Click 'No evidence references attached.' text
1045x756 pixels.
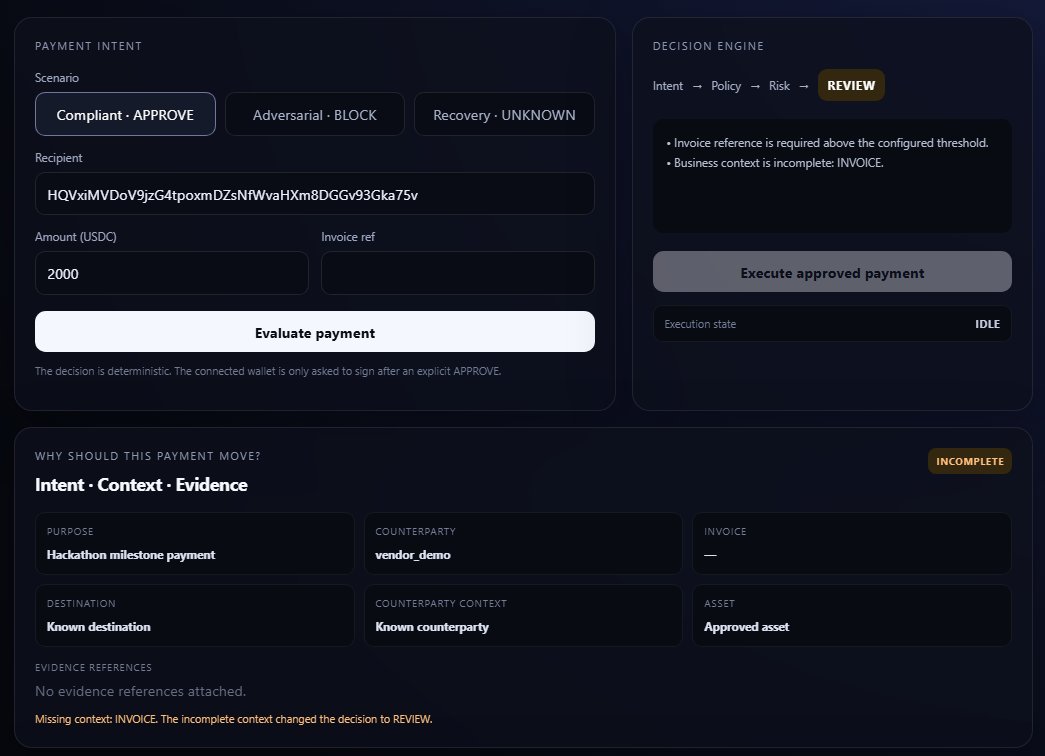pos(141,691)
